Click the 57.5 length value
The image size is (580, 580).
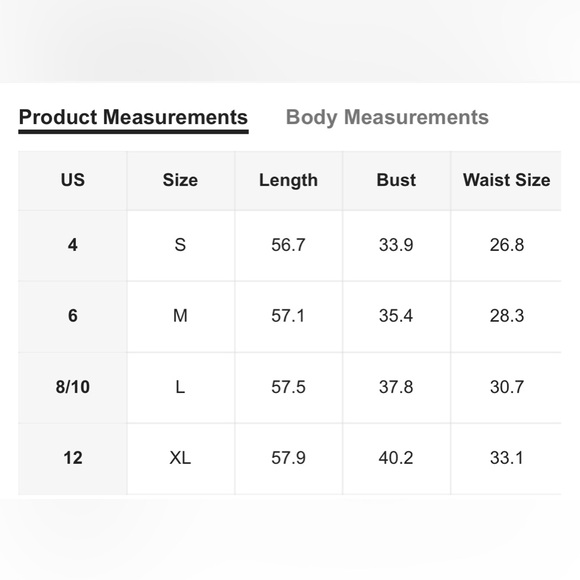tap(289, 387)
